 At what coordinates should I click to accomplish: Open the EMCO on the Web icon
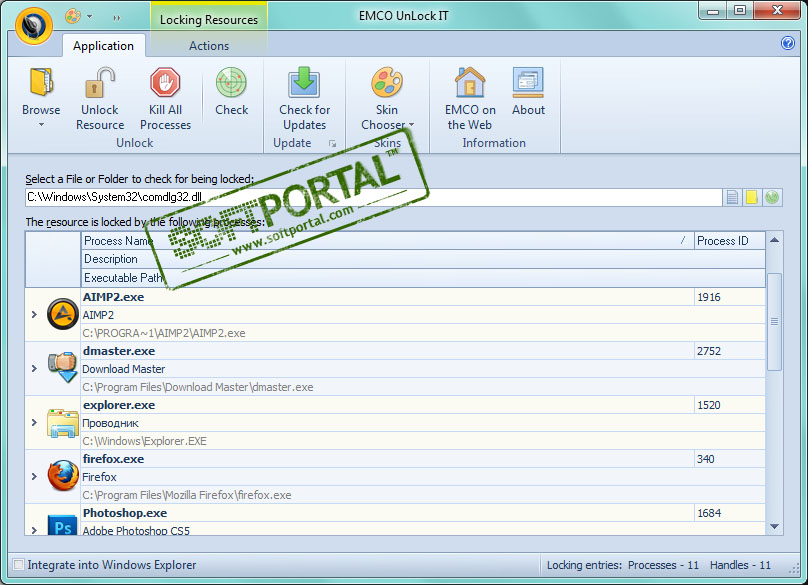pos(470,84)
